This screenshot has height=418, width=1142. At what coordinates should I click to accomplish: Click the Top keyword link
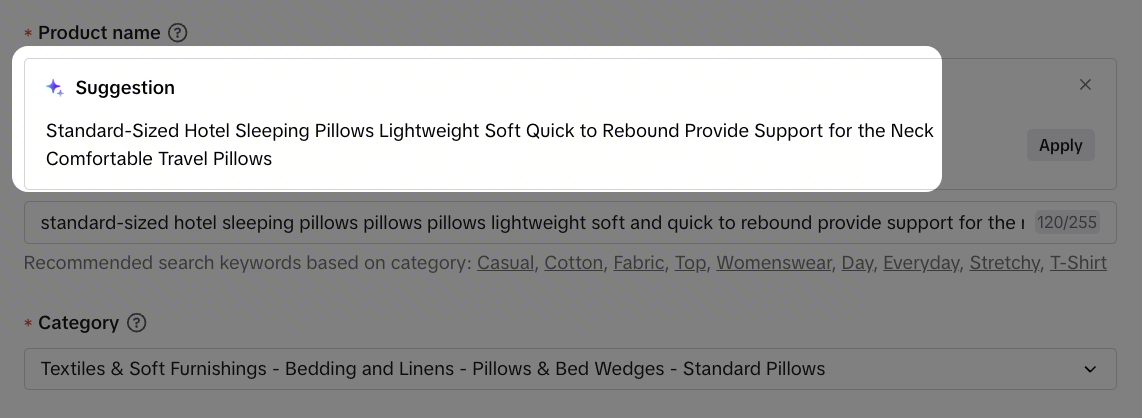pos(690,263)
